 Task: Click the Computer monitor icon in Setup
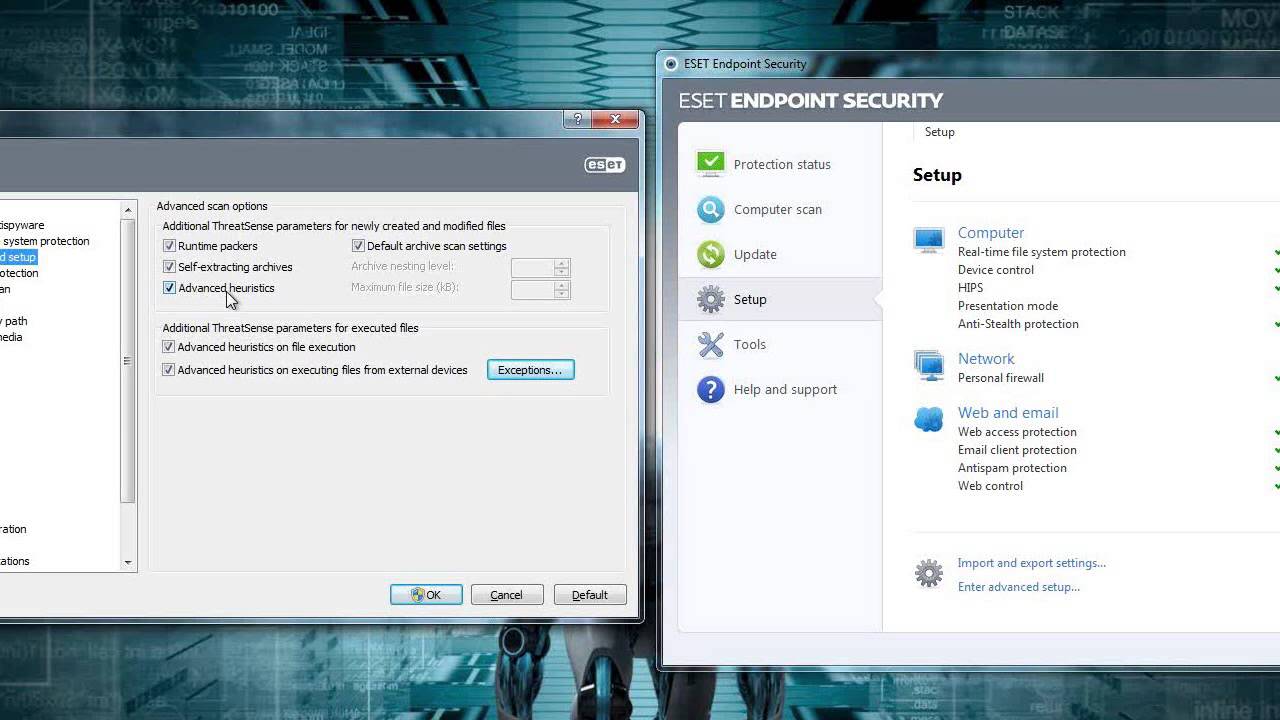929,239
